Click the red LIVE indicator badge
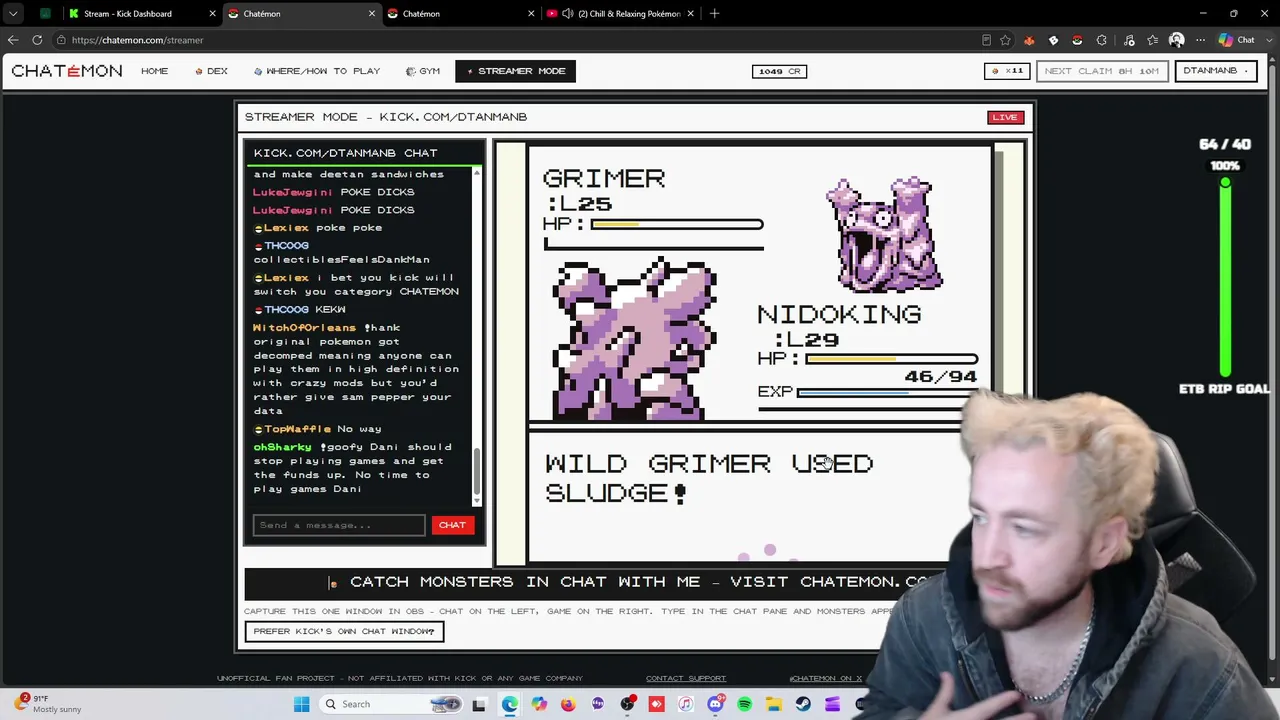The height and width of the screenshot is (720, 1280). (x=1005, y=117)
